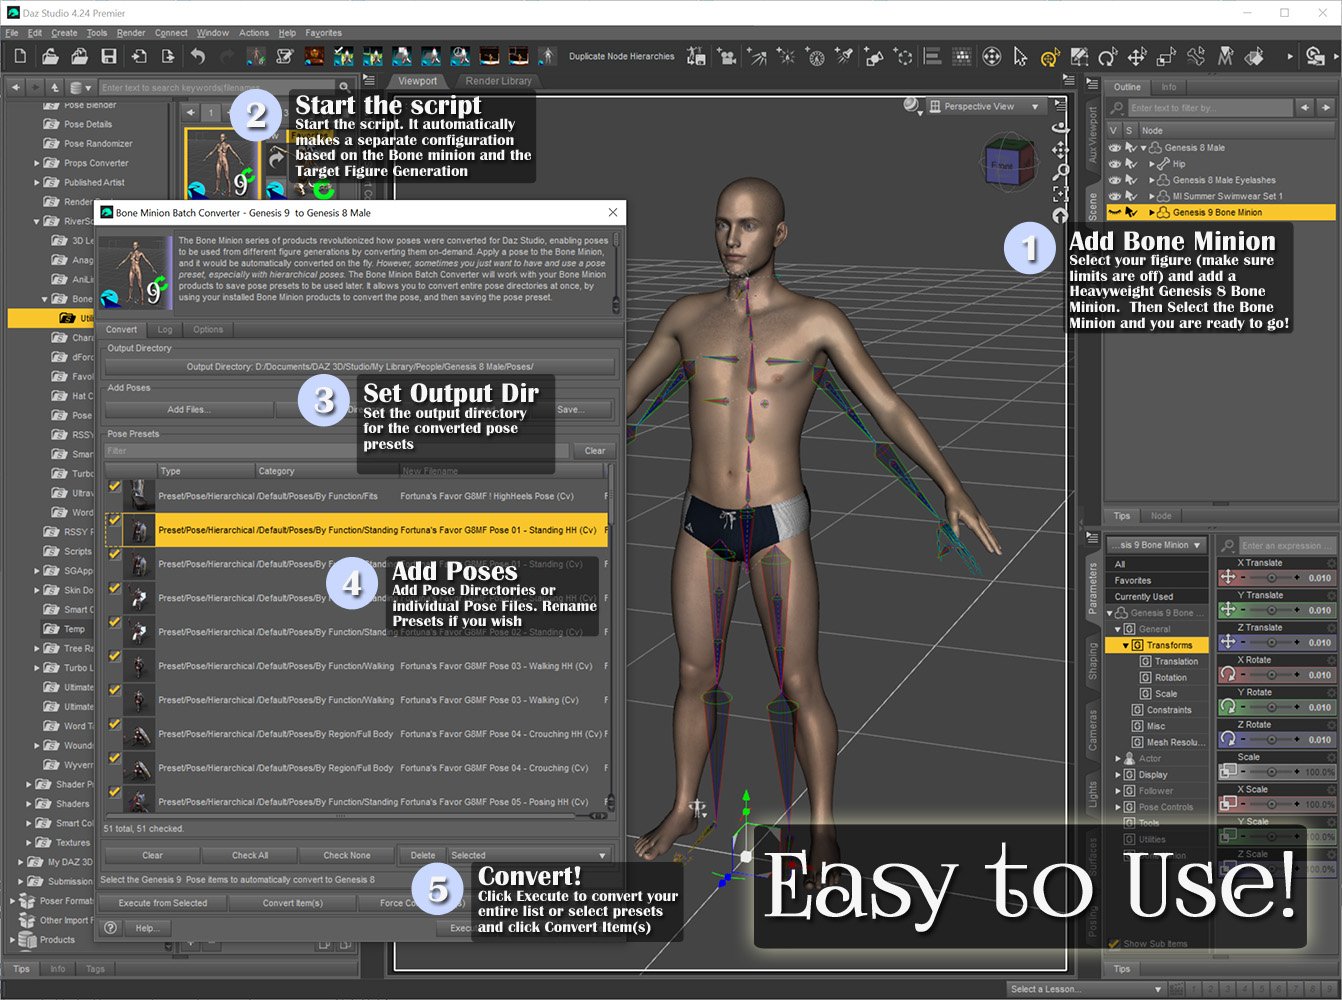Adjust the Z Translate slider

[x=1271, y=643]
